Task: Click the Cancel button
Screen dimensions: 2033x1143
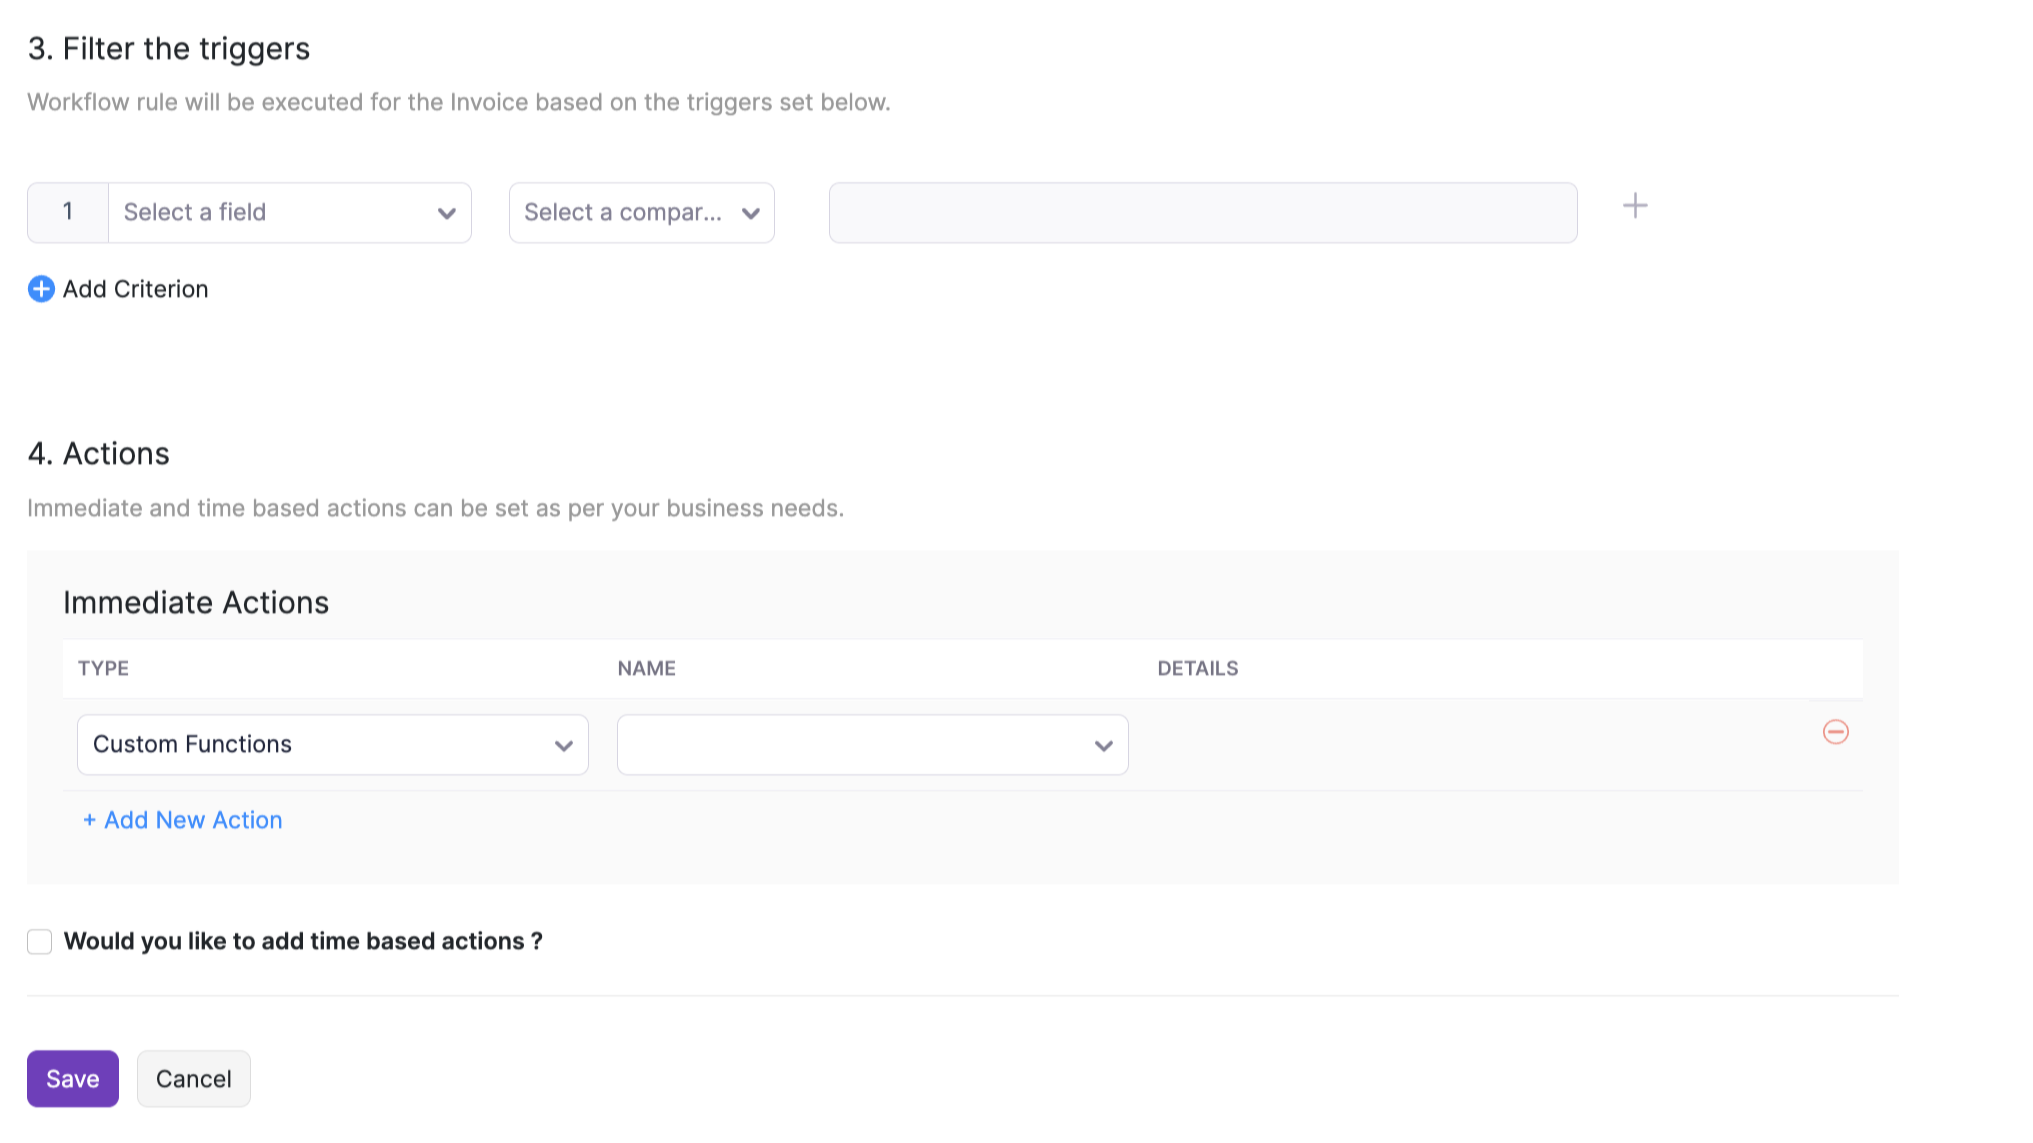Action: (x=193, y=1079)
